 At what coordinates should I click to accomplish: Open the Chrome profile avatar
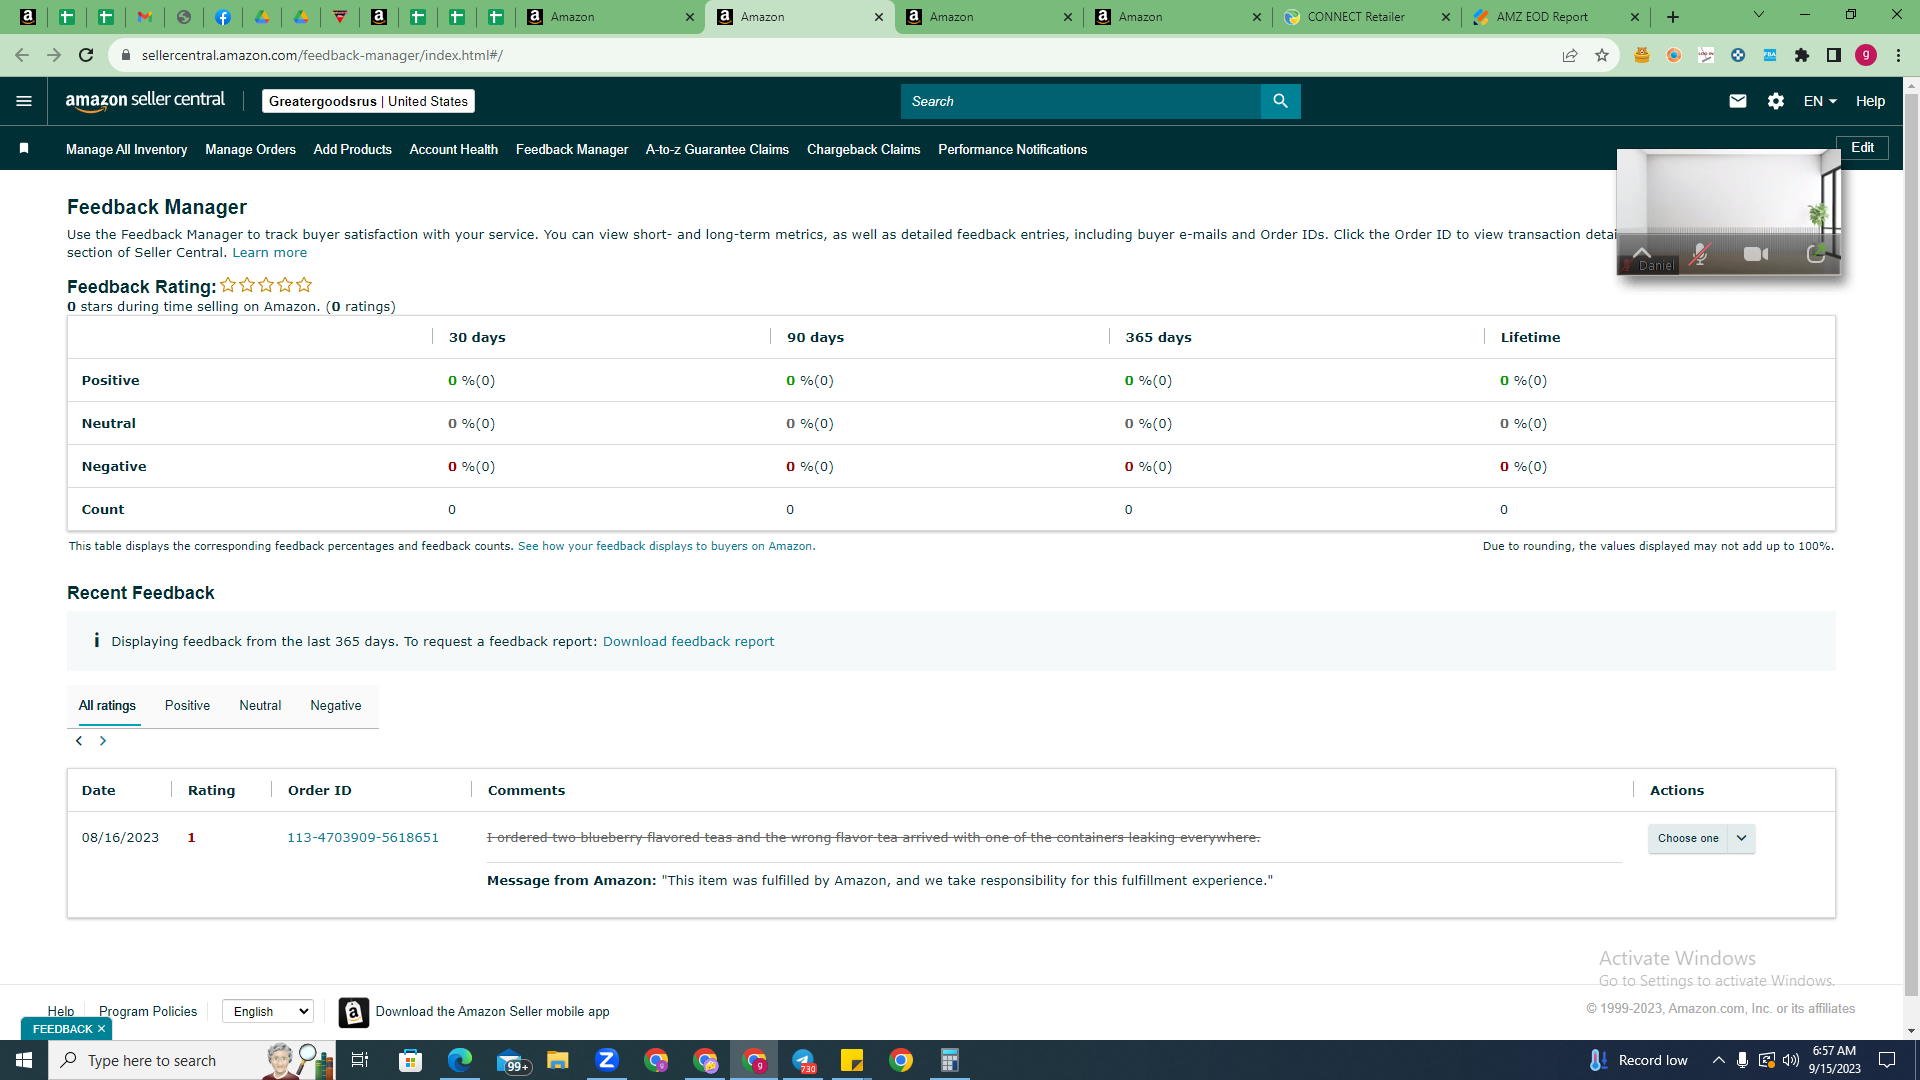click(1866, 55)
